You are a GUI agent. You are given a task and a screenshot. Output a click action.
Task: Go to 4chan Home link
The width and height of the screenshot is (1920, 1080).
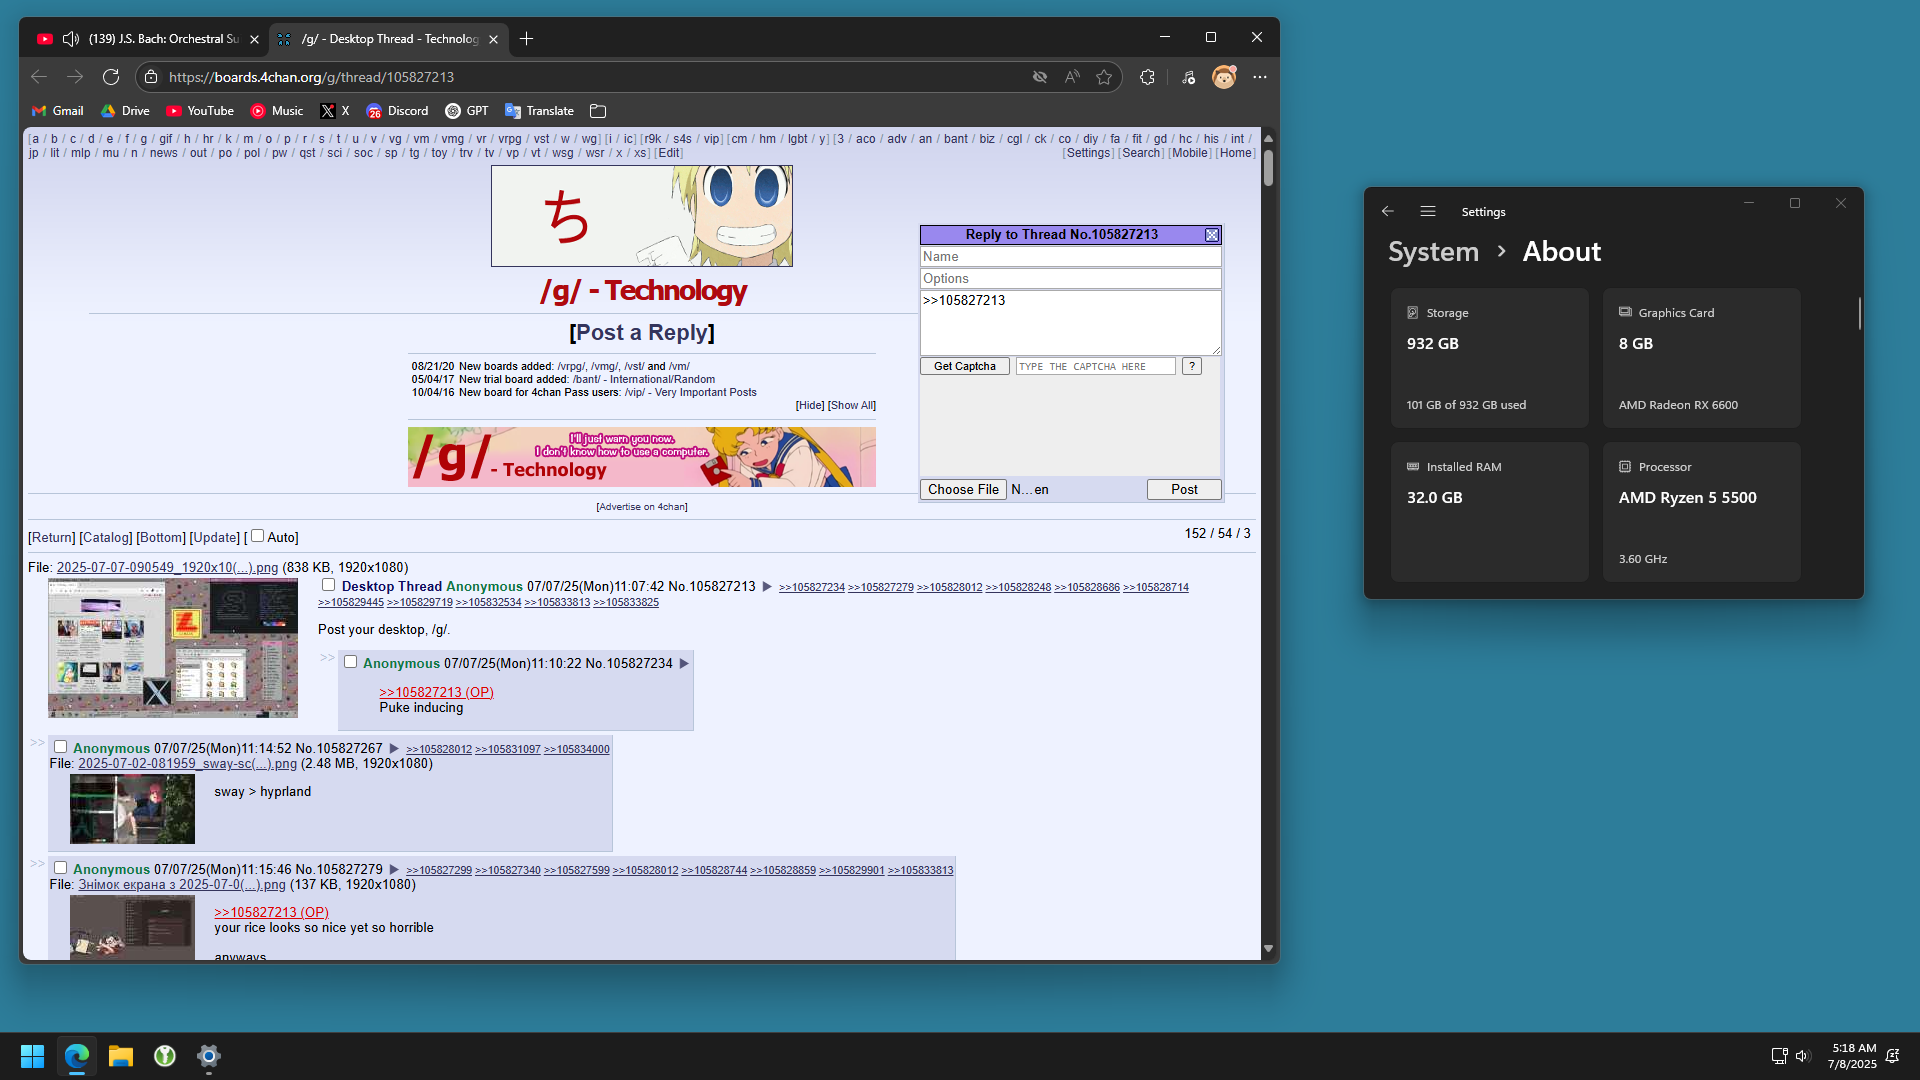[1235, 153]
